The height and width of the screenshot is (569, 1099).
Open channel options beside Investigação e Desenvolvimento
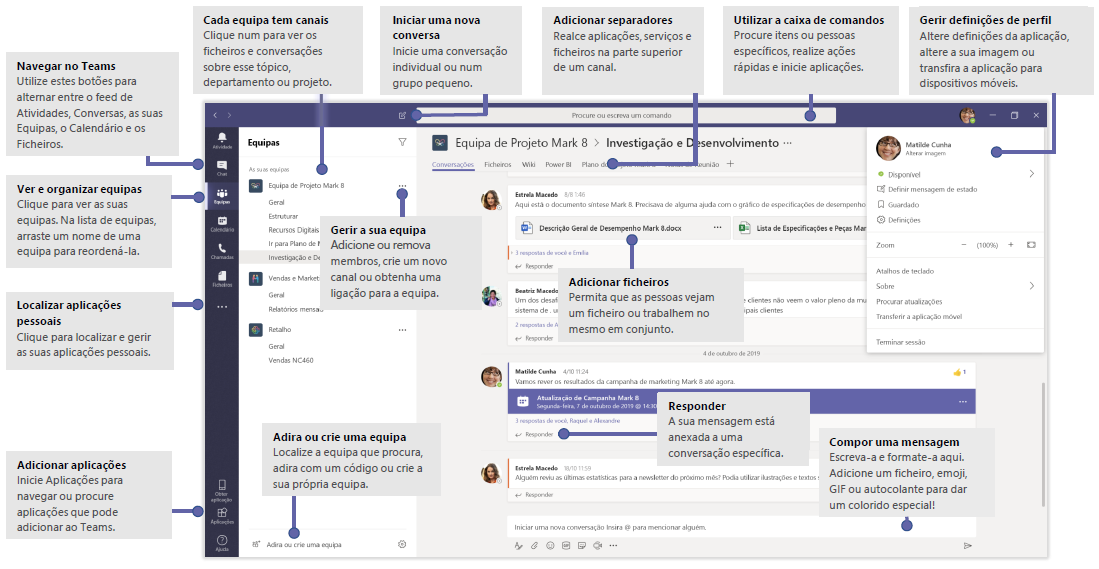788,142
